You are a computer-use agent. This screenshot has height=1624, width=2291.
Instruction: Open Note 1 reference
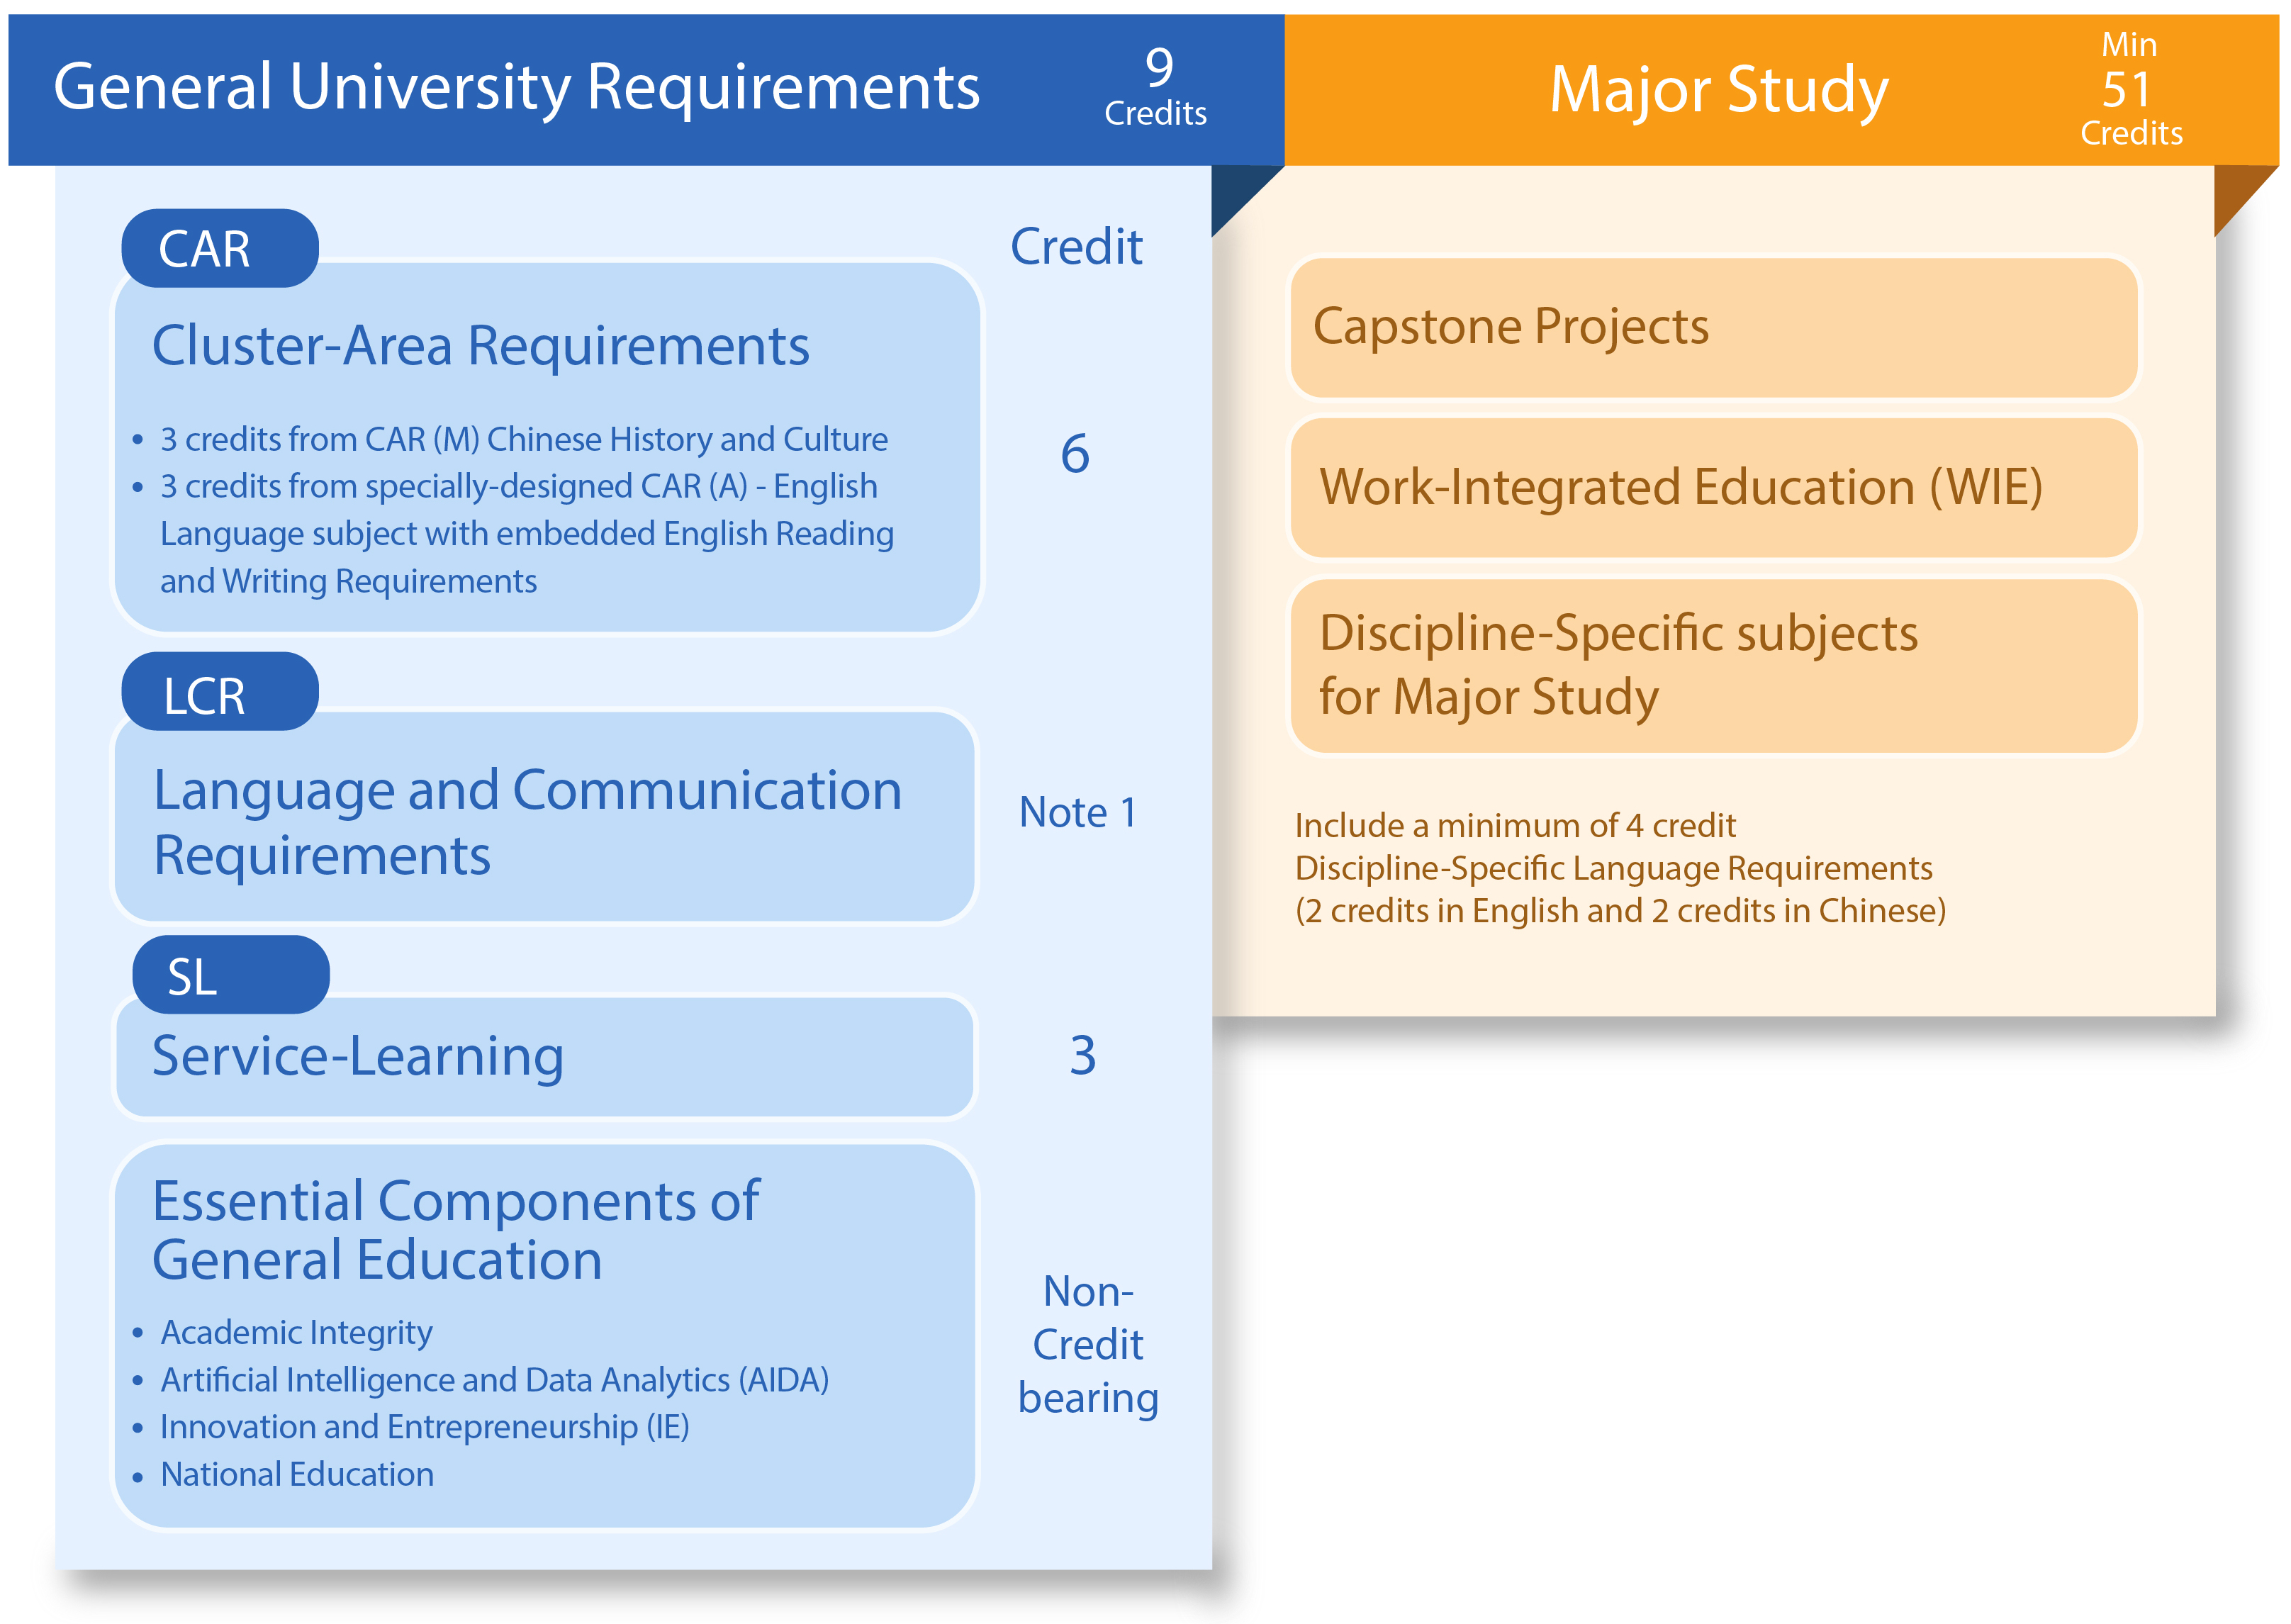(x=1077, y=814)
